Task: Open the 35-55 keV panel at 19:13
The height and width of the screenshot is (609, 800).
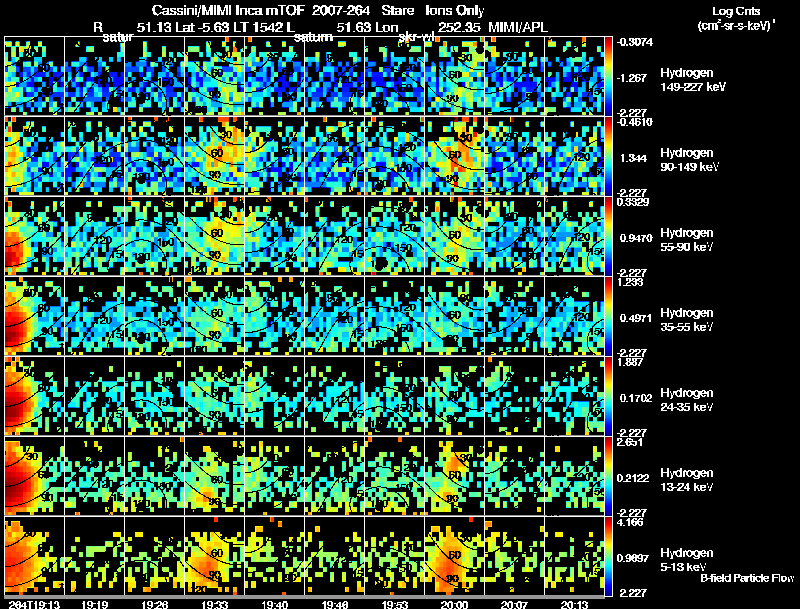Action: (x=34, y=316)
